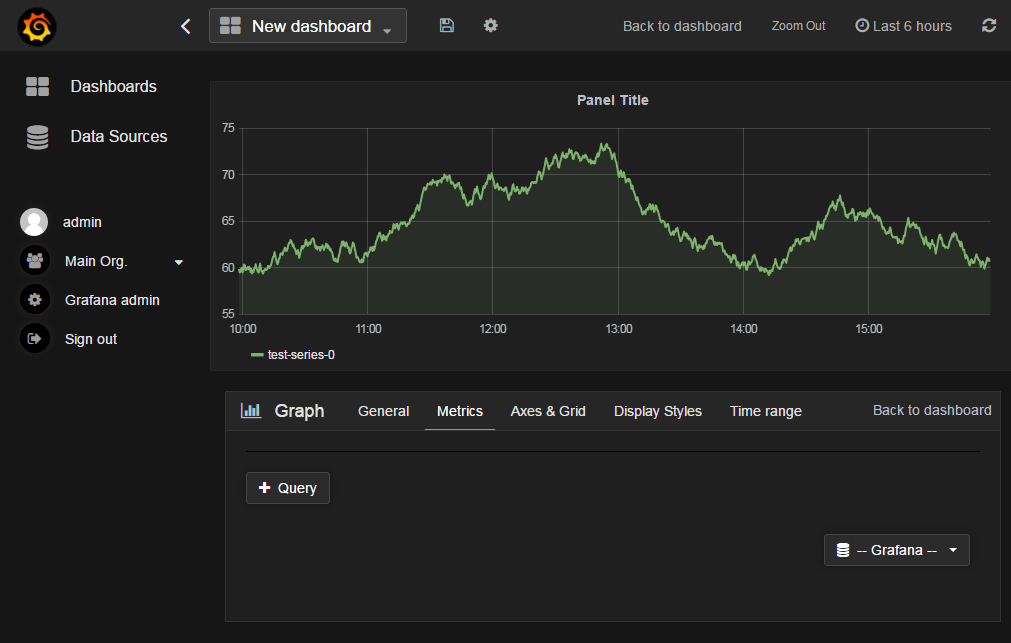This screenshot has width=1011, height=643.
Task: Add a new query with + Query
Action: click(x=288, y=488)
